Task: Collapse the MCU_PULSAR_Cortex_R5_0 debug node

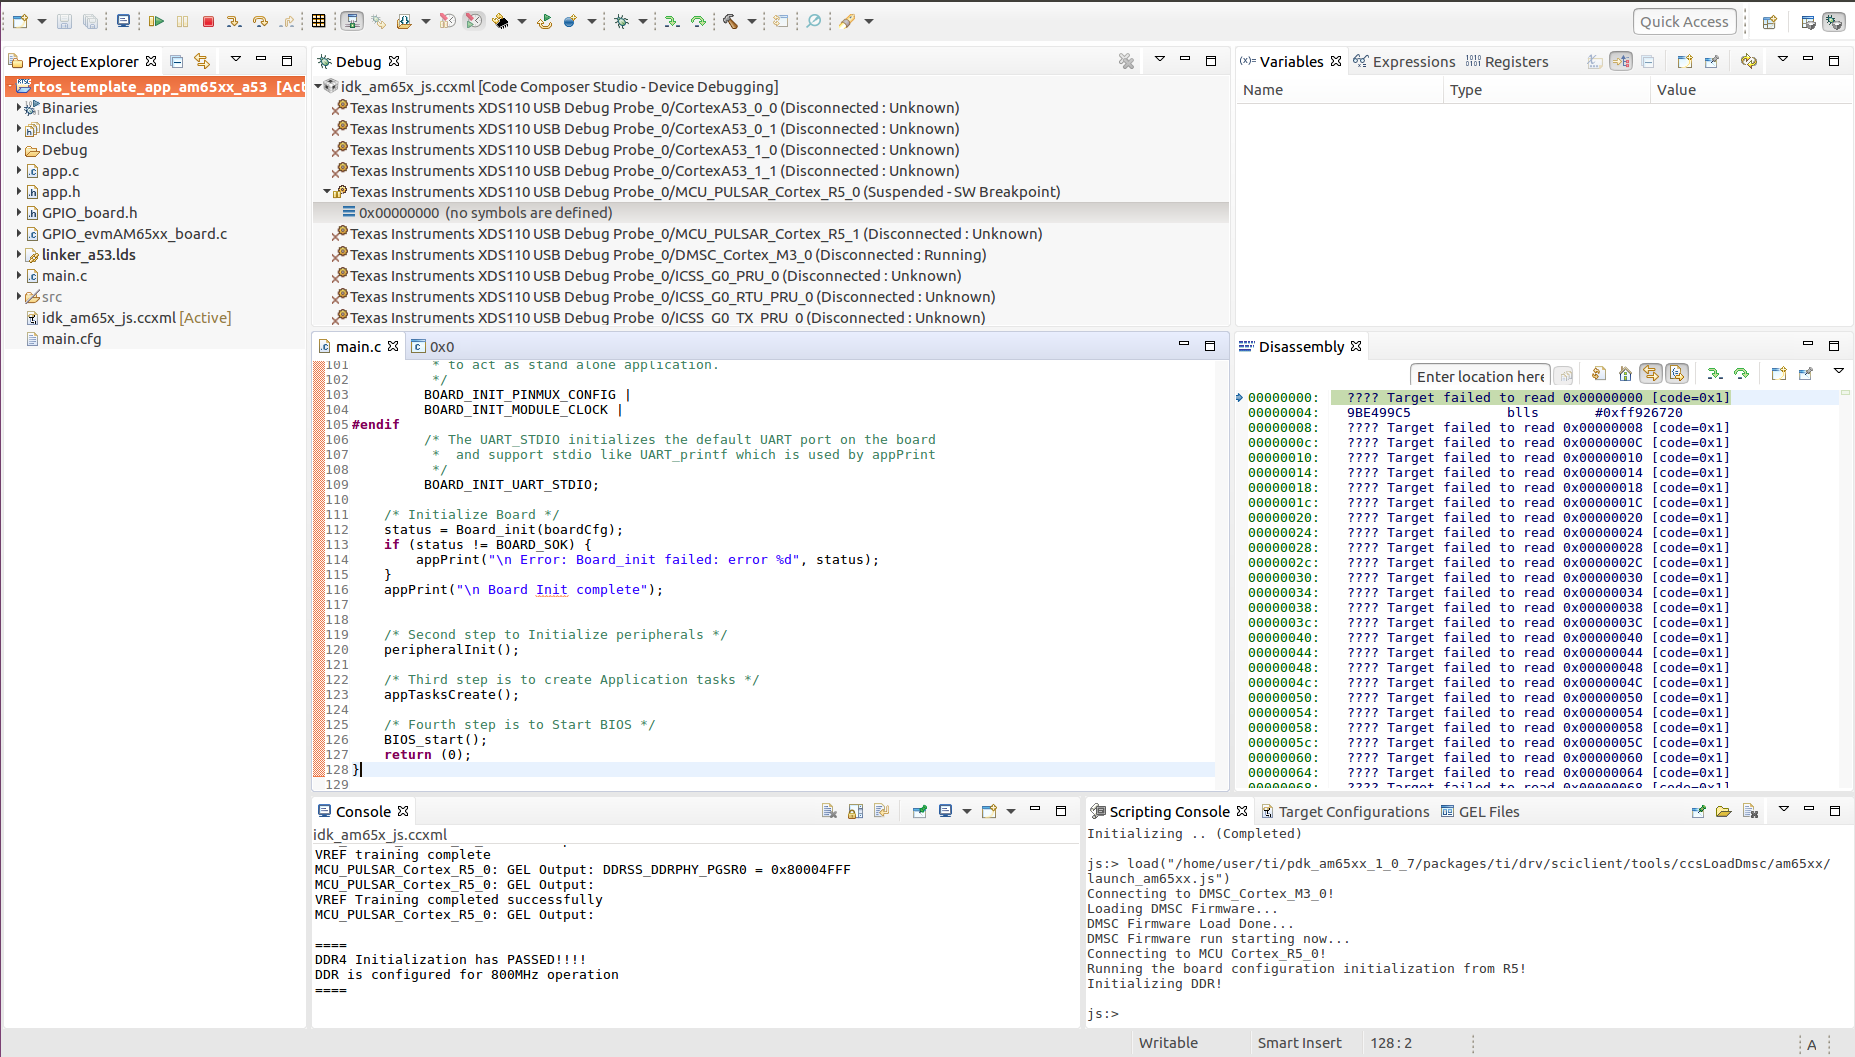Action: point(327,192)
